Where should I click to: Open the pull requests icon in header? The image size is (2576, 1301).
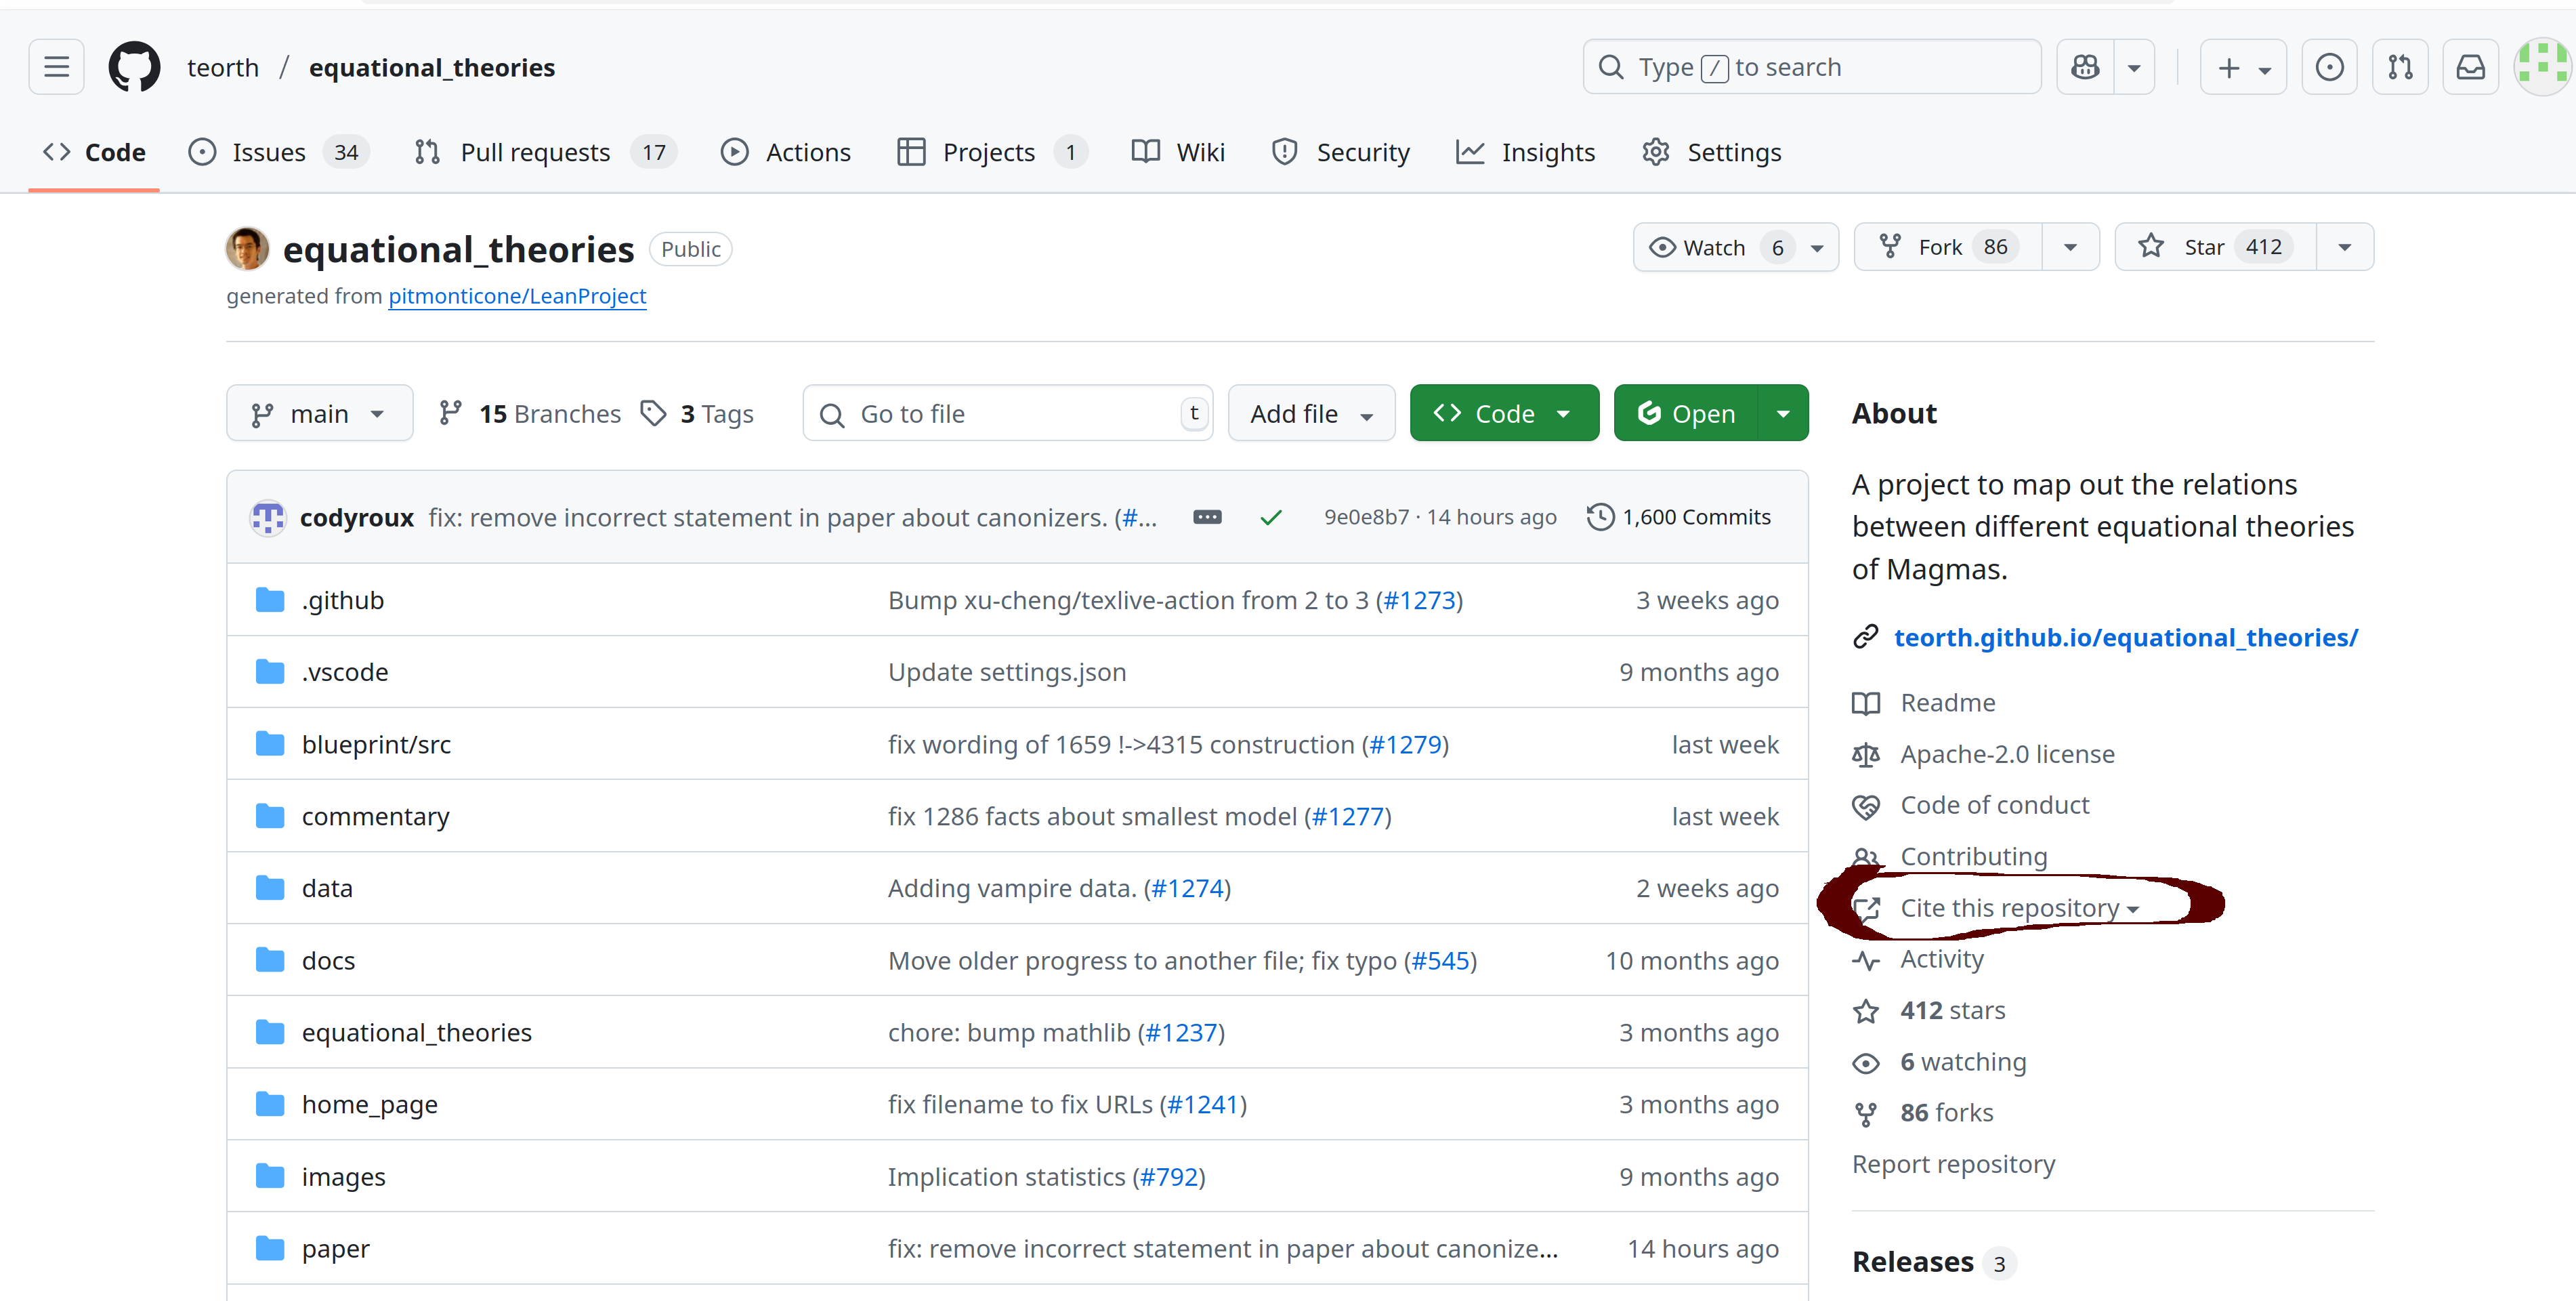tap(2400, 67)
